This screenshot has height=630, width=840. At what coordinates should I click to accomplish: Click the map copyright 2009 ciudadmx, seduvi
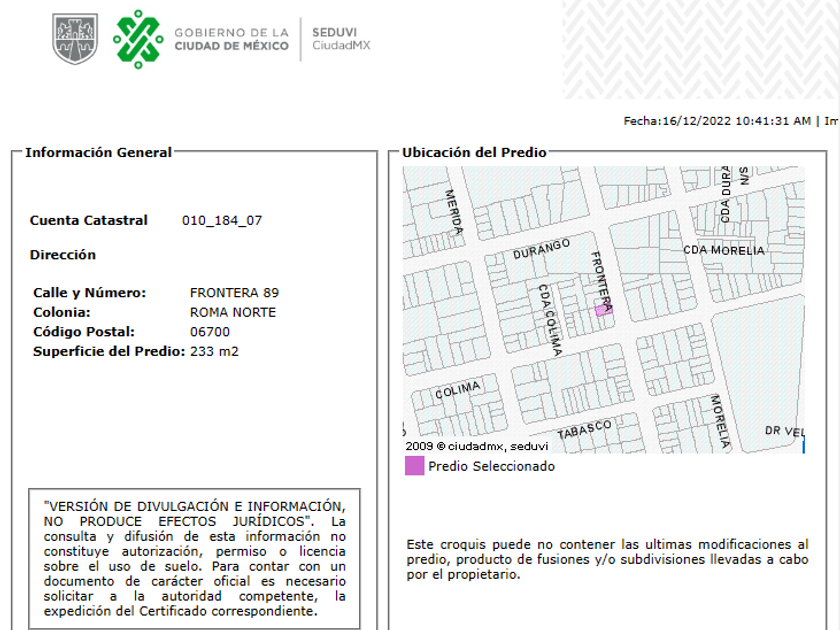(477, 446)
